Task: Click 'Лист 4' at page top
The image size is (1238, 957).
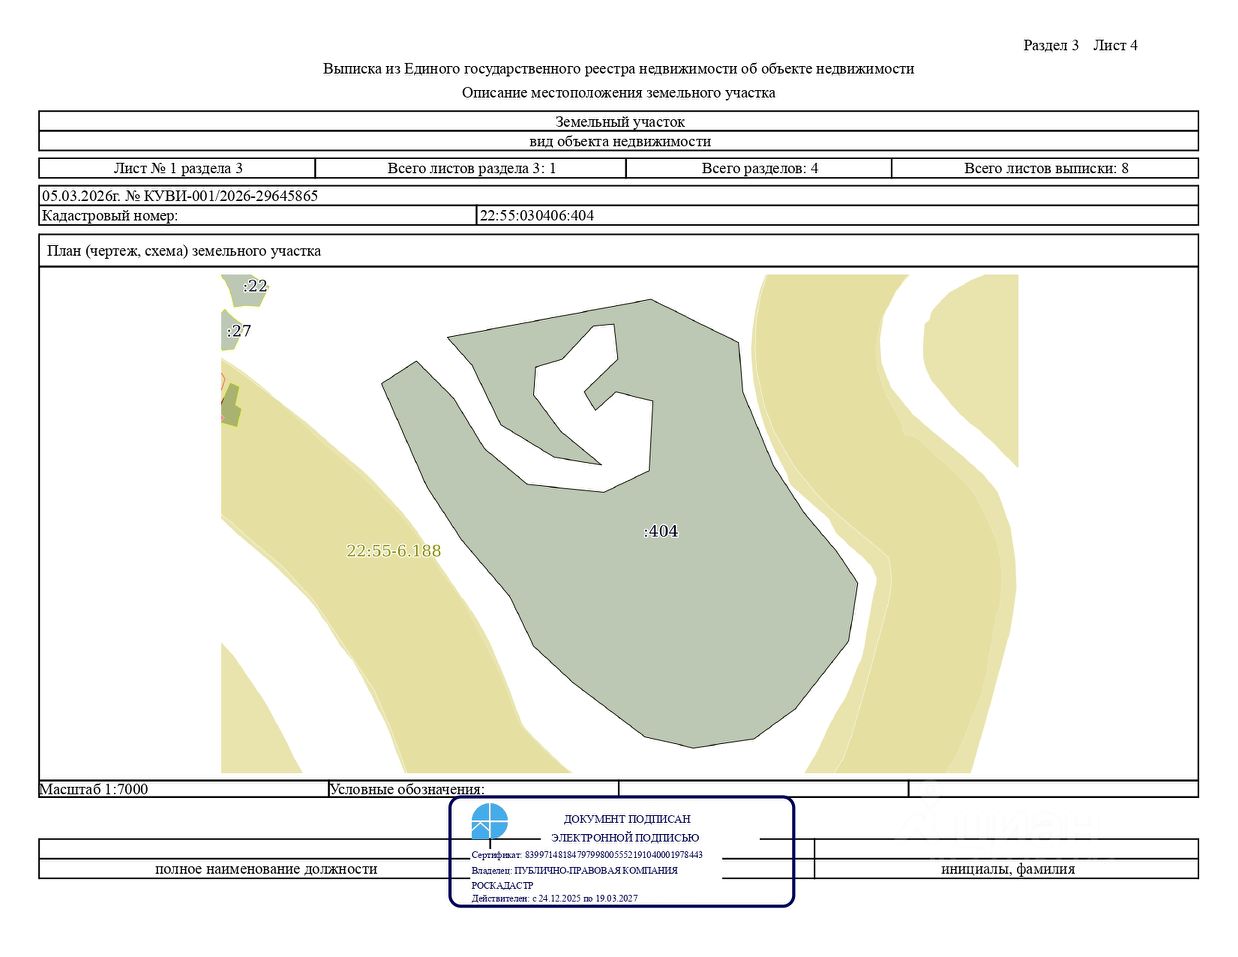Action: click(x=1115, y=45)
